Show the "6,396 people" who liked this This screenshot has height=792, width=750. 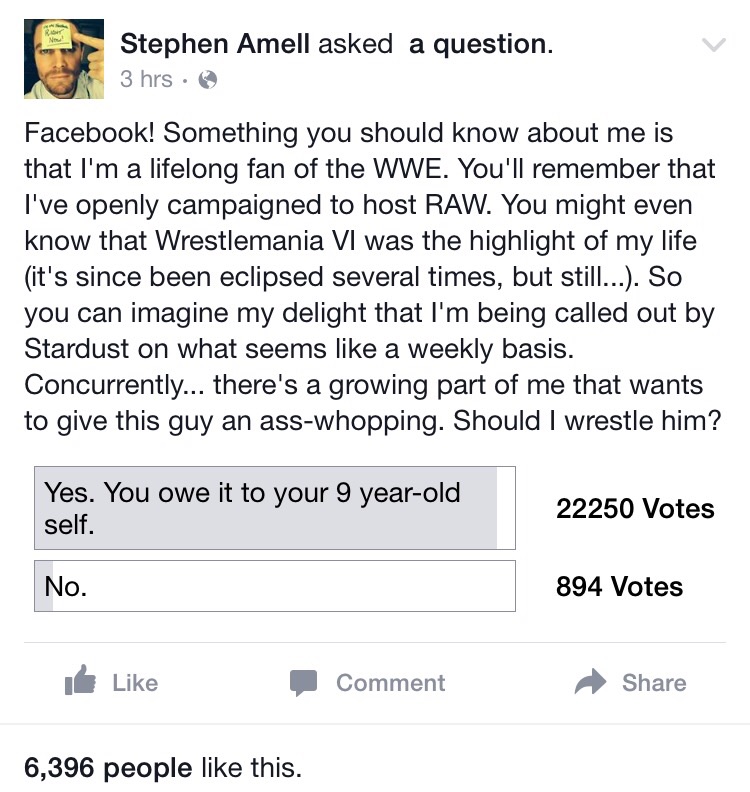[108, 768]
